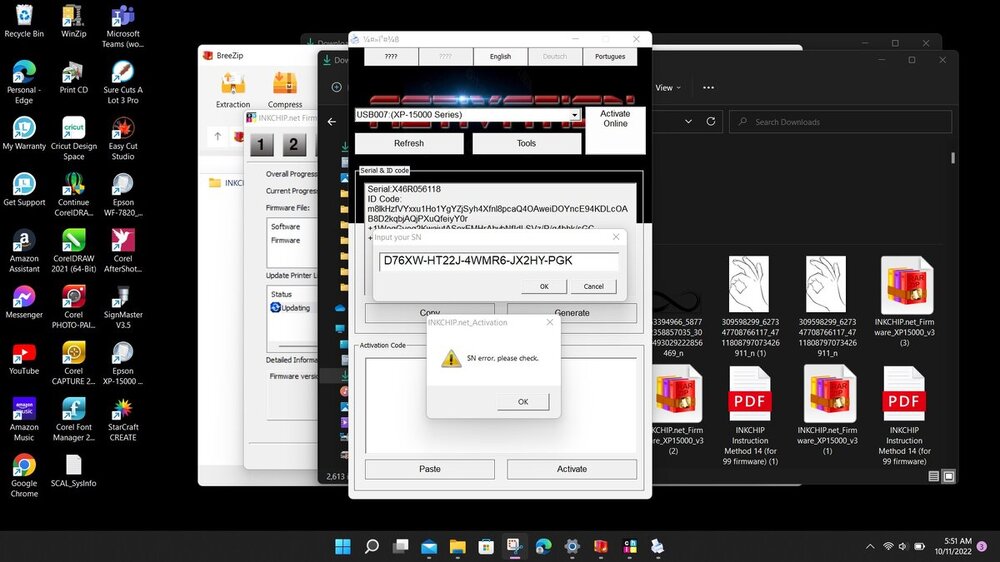This screenshot has height=562, width=1000.
Task: Click OK in the SN error dialog
Action: pos(522,401)
